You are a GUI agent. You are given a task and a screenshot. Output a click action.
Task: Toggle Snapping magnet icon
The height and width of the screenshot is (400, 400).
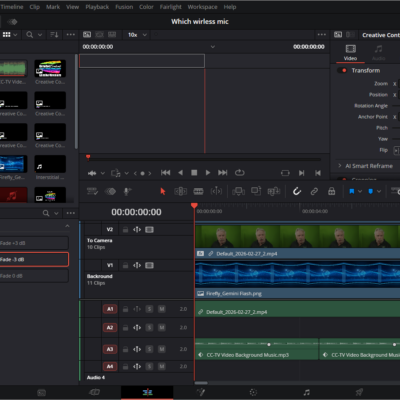[297, 191]
